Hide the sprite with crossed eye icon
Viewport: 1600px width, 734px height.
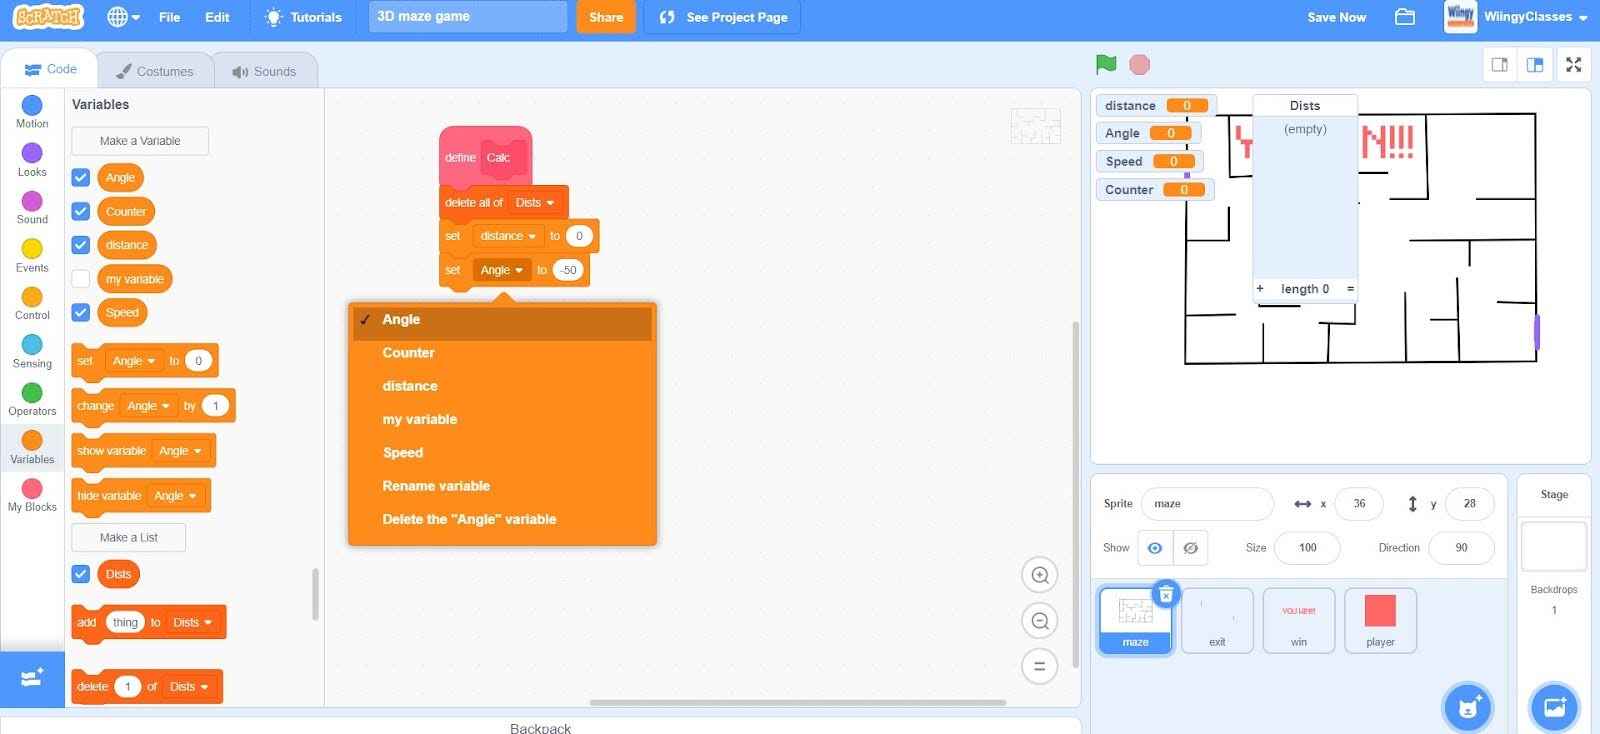[1190, 548]
